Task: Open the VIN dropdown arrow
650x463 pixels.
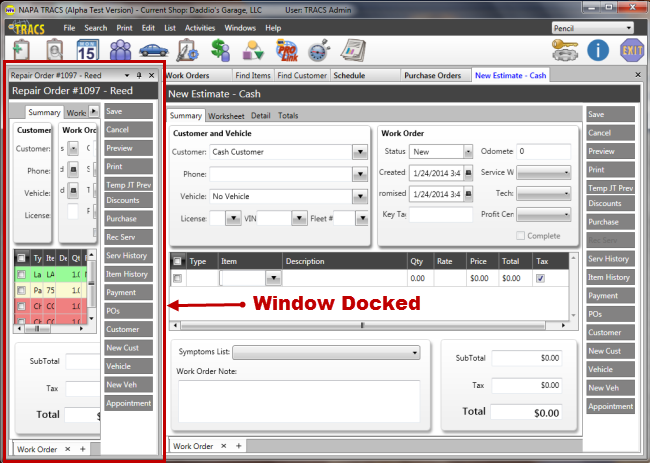Action: (299, 218)
